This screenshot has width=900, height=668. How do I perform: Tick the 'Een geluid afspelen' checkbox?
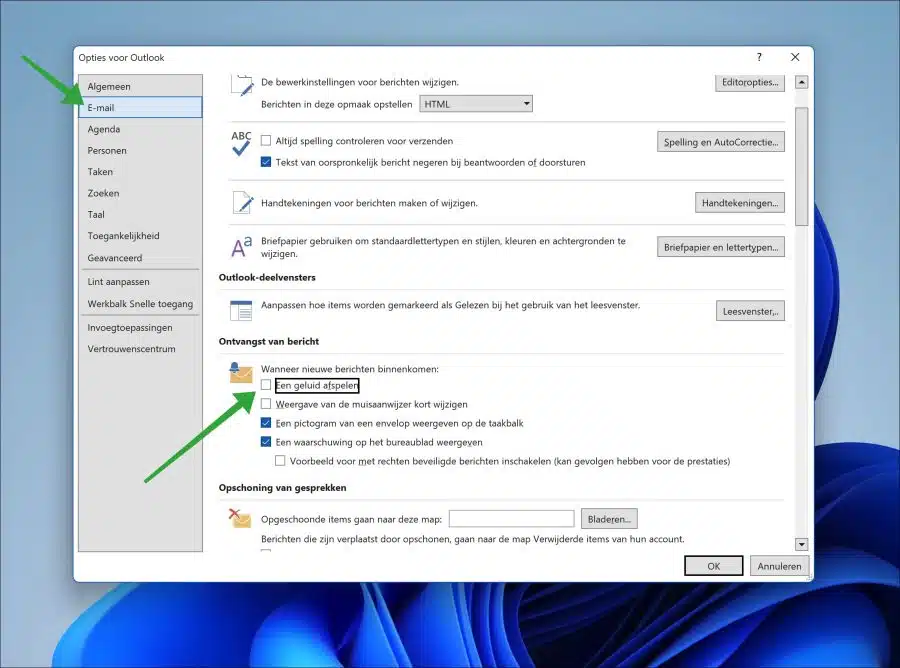click(x=266, y=385)
